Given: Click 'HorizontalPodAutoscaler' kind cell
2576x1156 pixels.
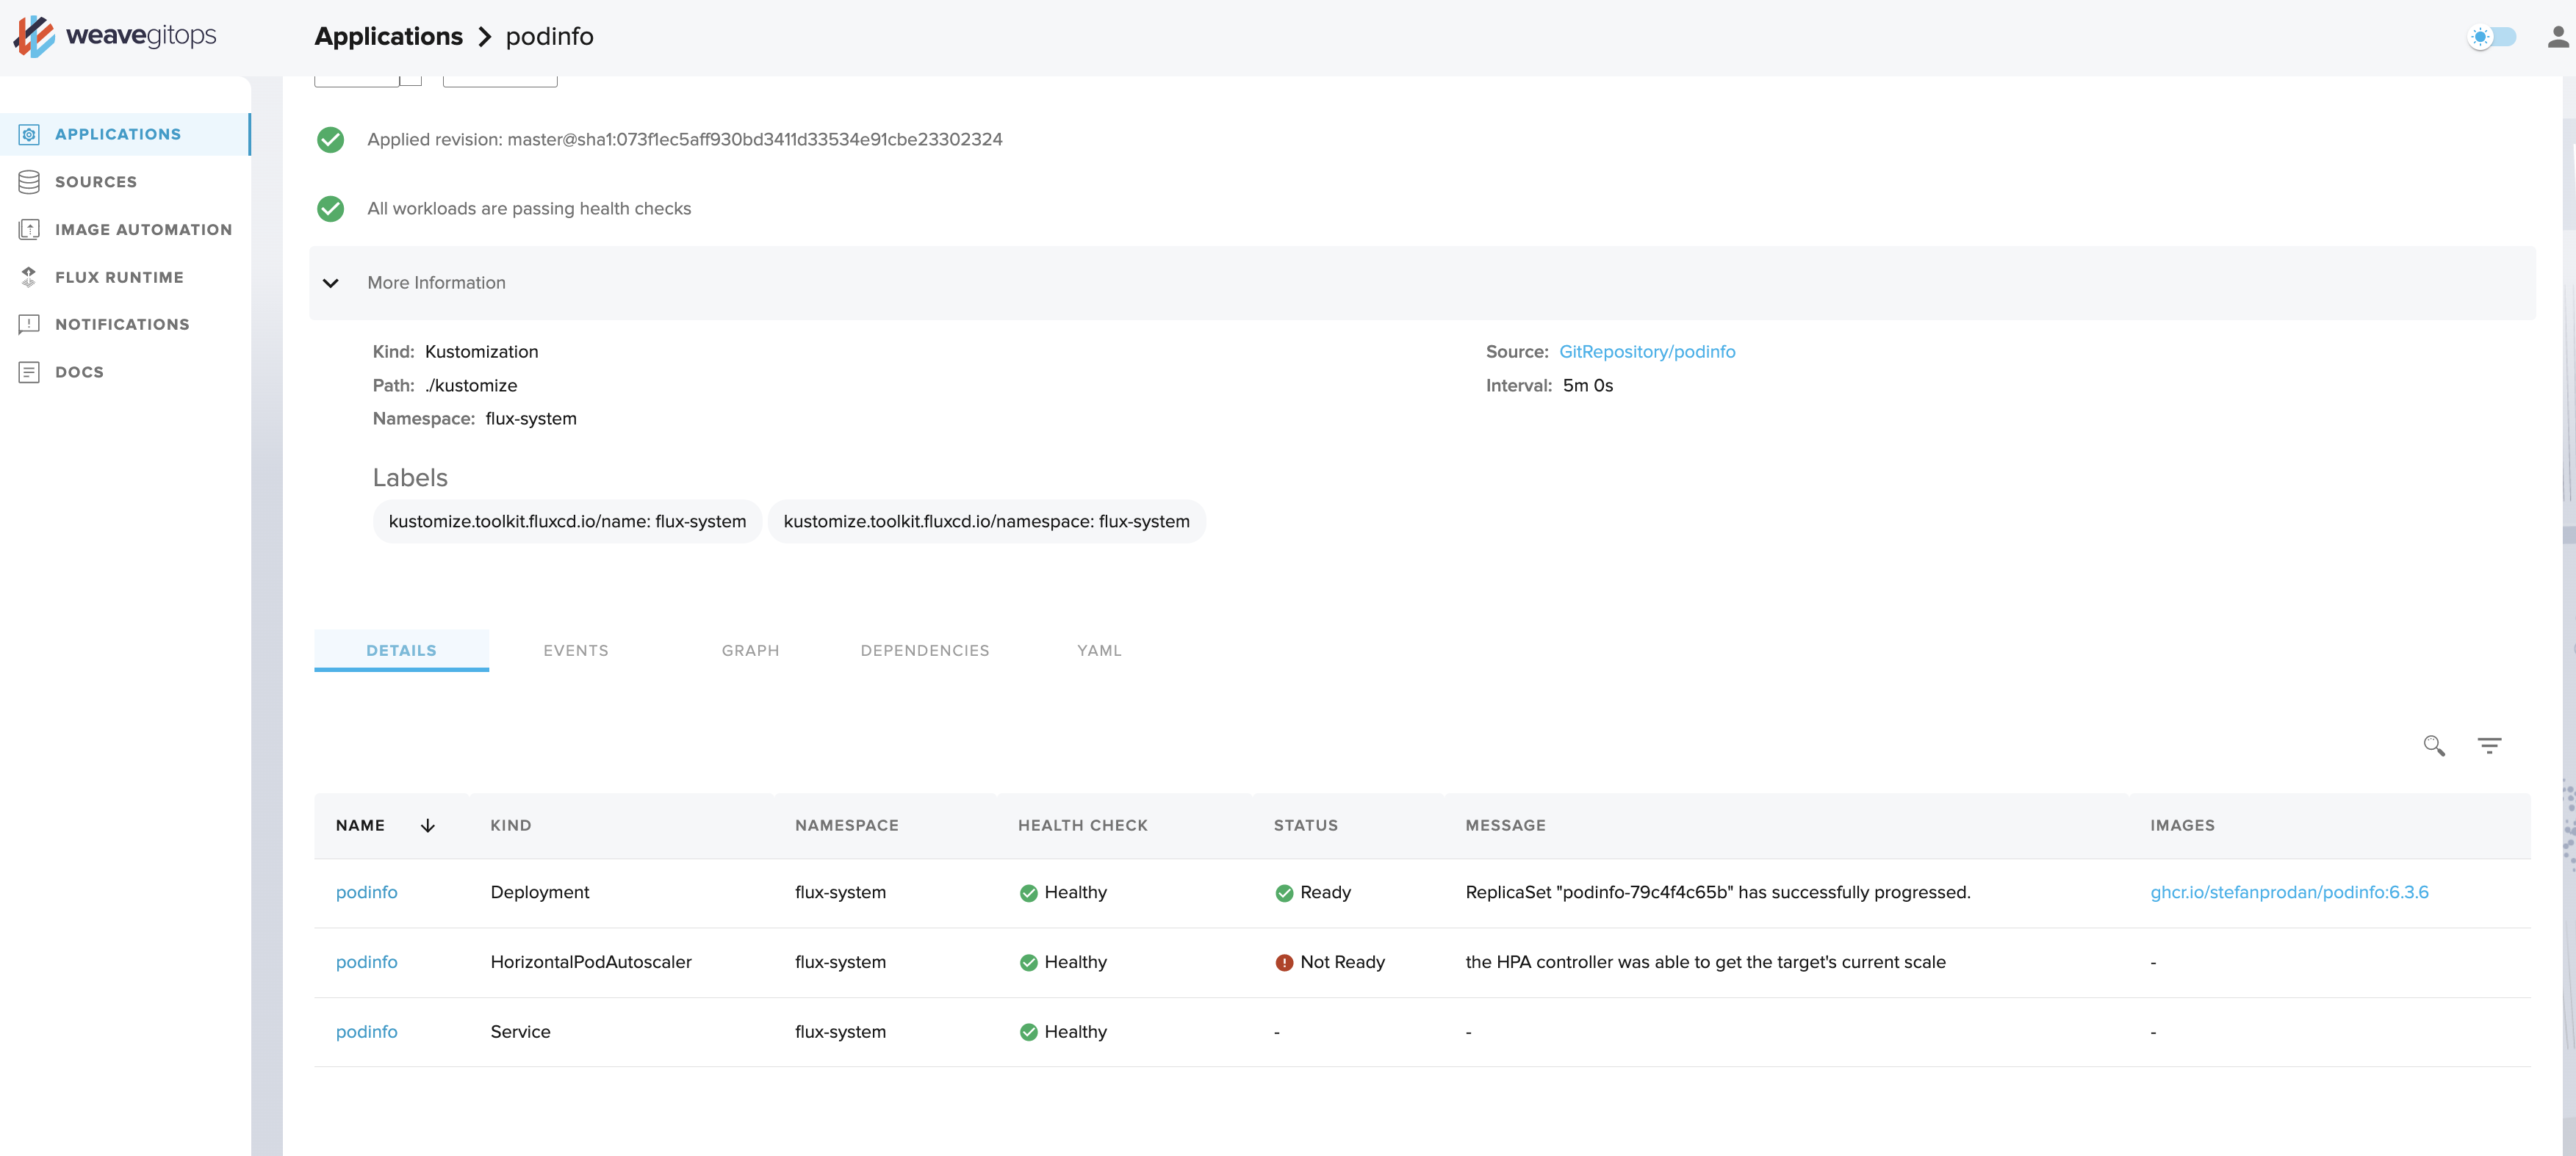Looking at the screenshot, I should (x=590, y=962).
